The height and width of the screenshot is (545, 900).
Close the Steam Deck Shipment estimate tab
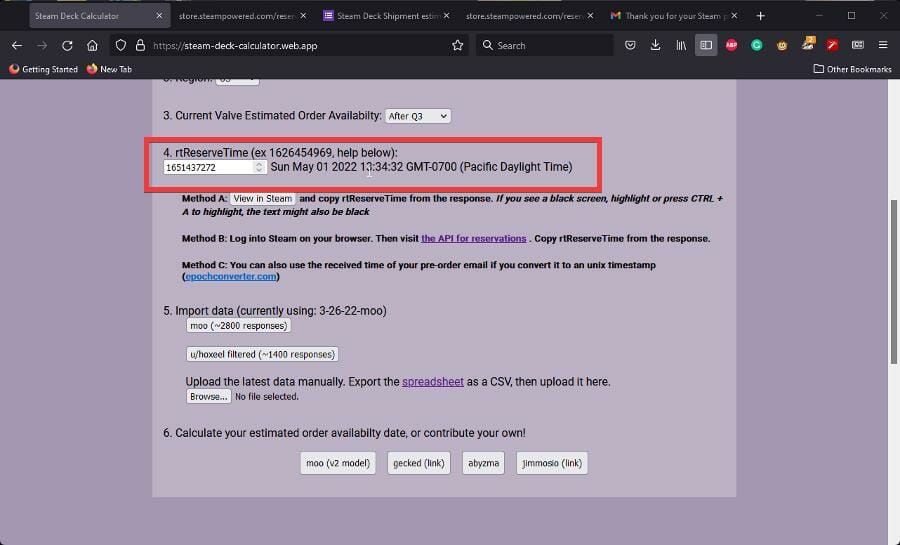tap(447, 16)
